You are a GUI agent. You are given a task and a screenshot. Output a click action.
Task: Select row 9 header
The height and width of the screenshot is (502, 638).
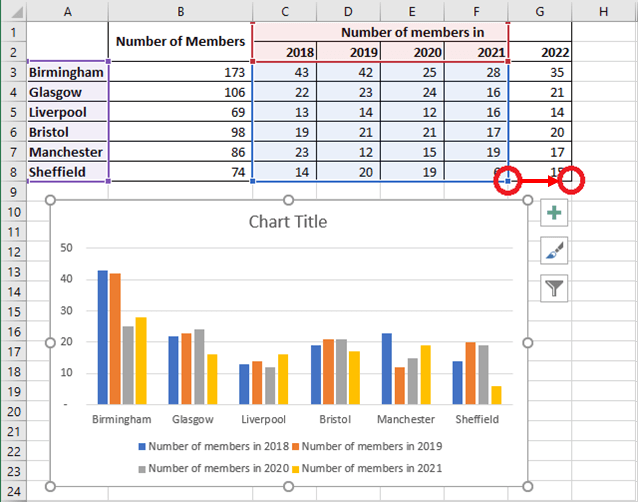point(14,192)
